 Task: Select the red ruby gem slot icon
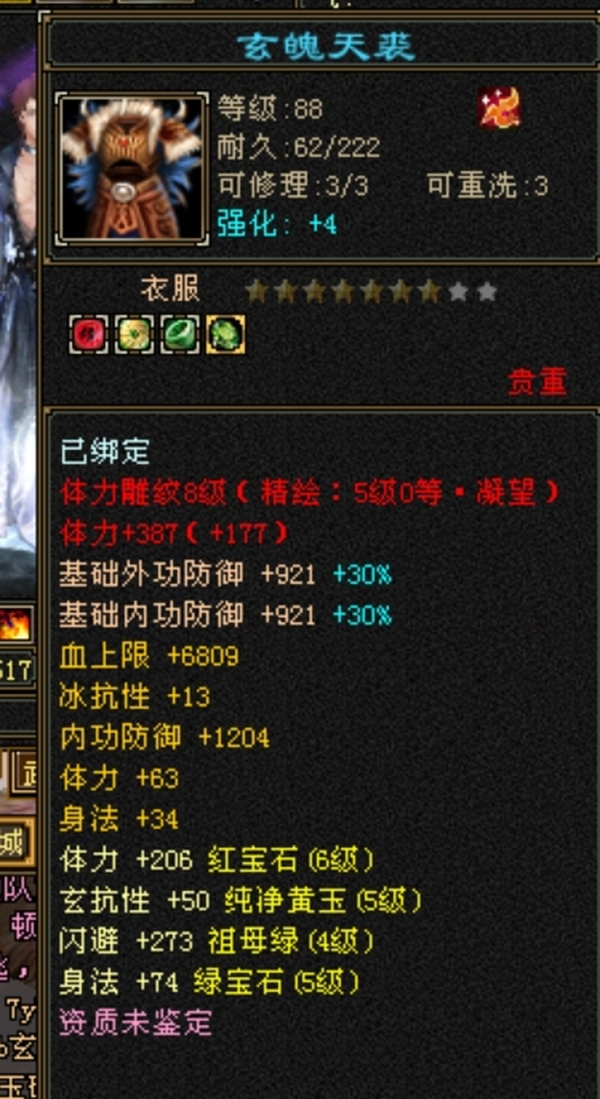88,334
